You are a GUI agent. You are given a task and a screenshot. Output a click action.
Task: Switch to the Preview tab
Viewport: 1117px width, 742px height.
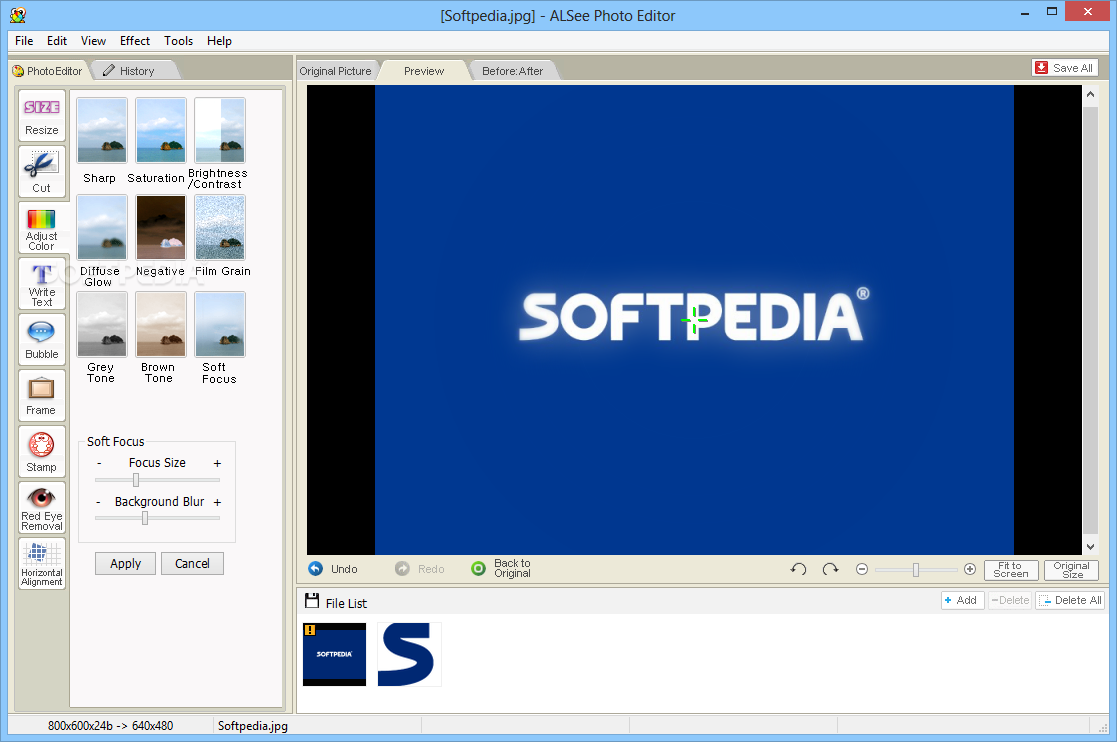[424, 71]
